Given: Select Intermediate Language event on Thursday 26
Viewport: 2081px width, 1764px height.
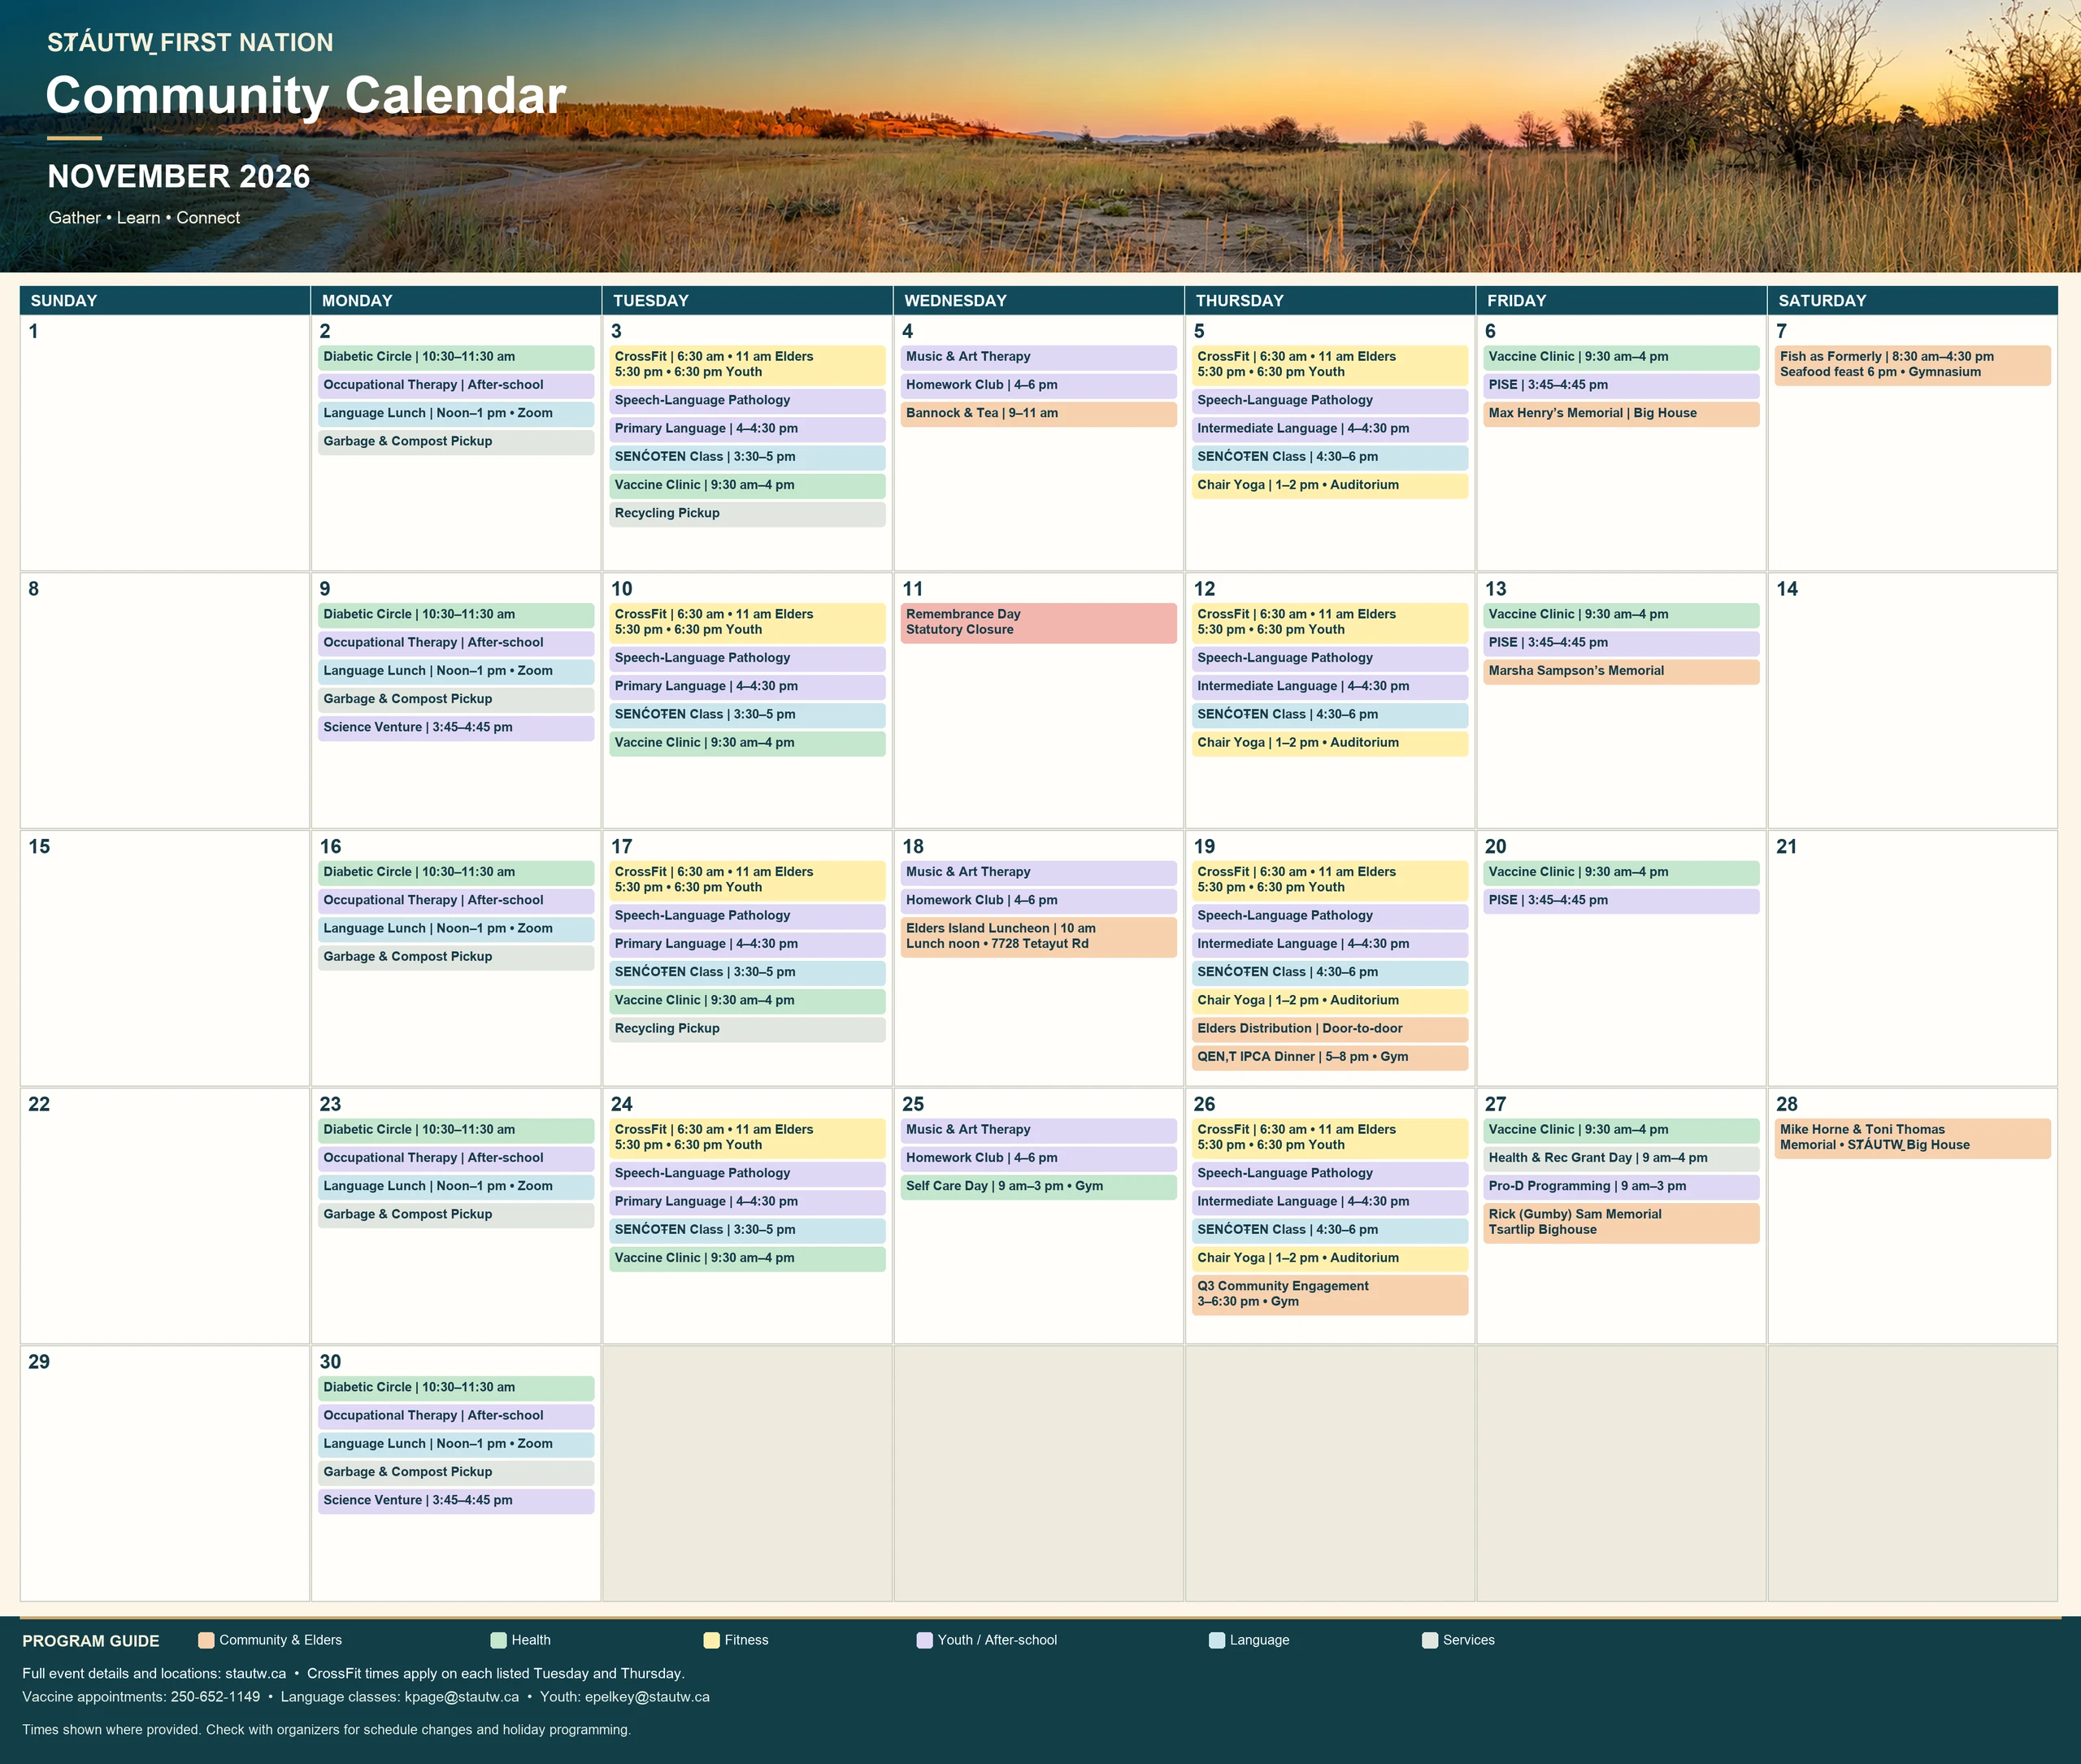Looking at the screenshot, I should coord(1330,1202).
